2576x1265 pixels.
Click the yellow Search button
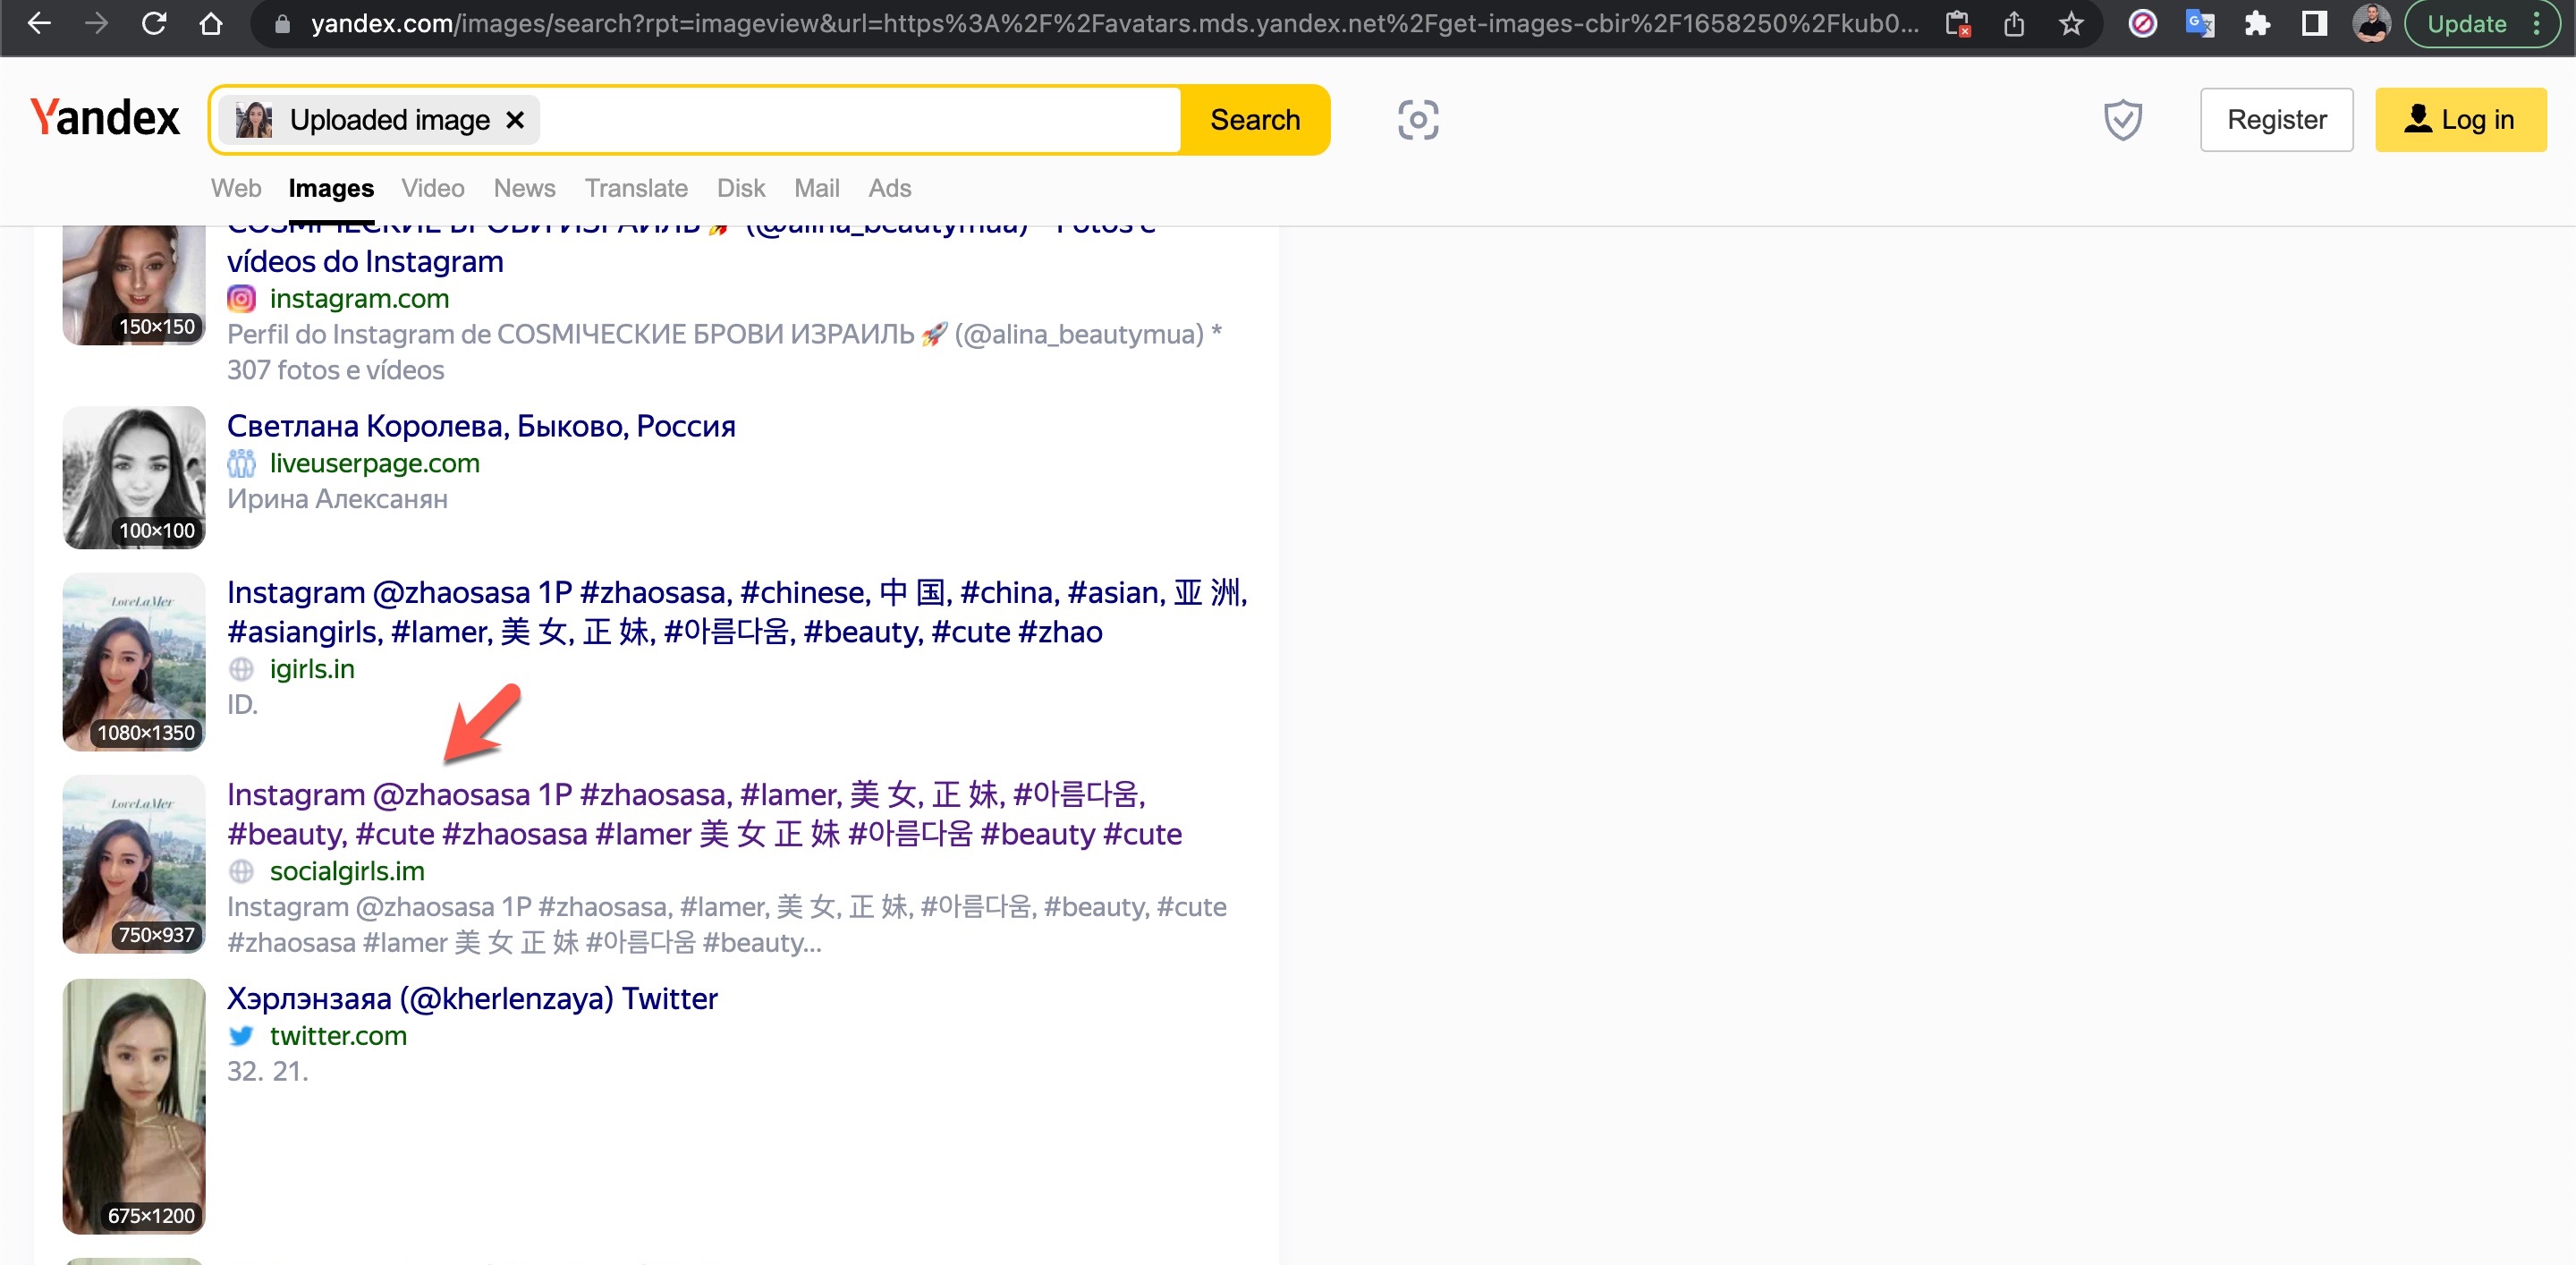pos(1255,120)
